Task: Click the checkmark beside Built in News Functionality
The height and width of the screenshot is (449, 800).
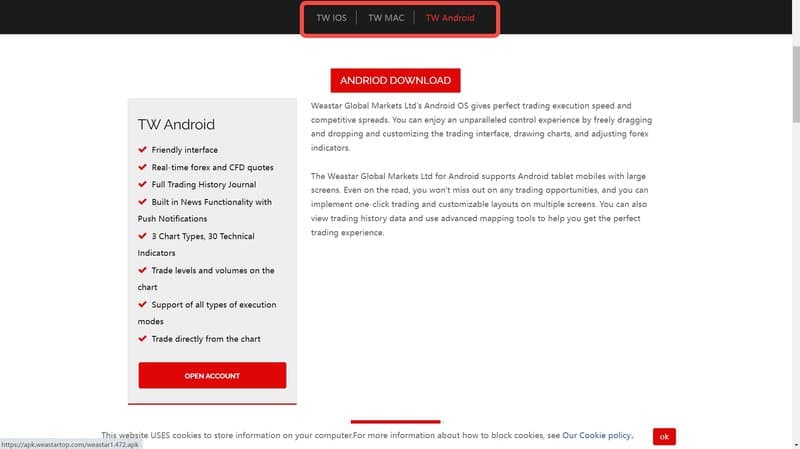Action: (142, 202)
